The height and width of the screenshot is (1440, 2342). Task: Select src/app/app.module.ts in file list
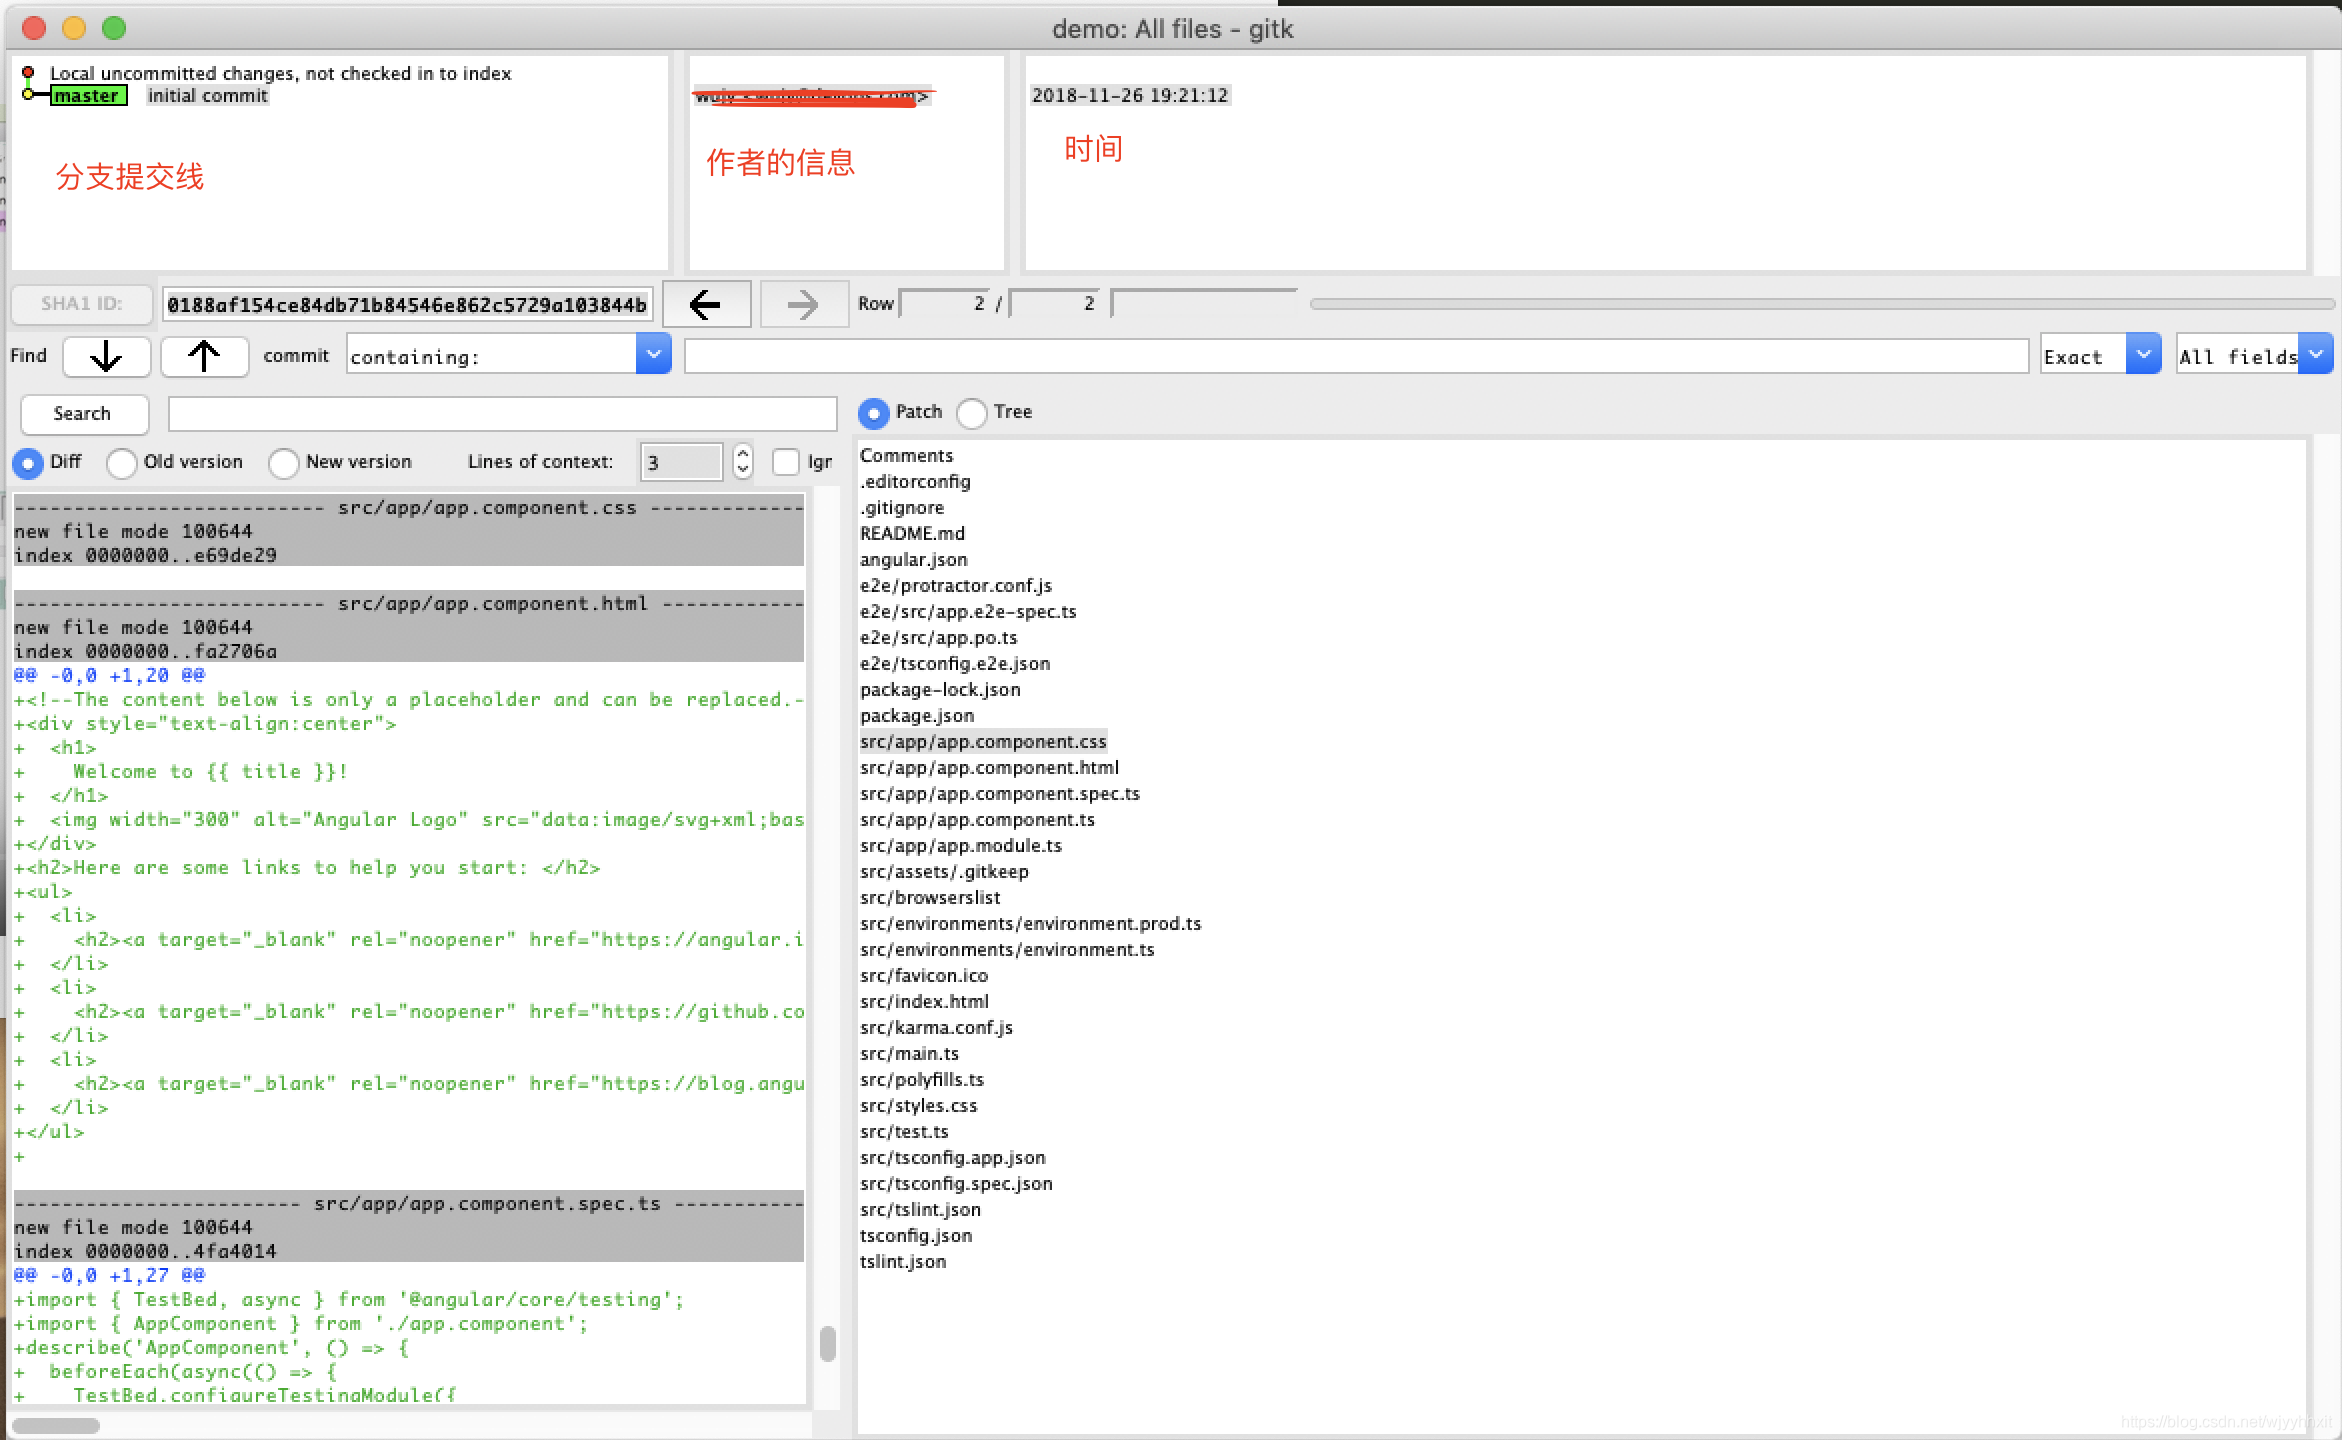960,846
